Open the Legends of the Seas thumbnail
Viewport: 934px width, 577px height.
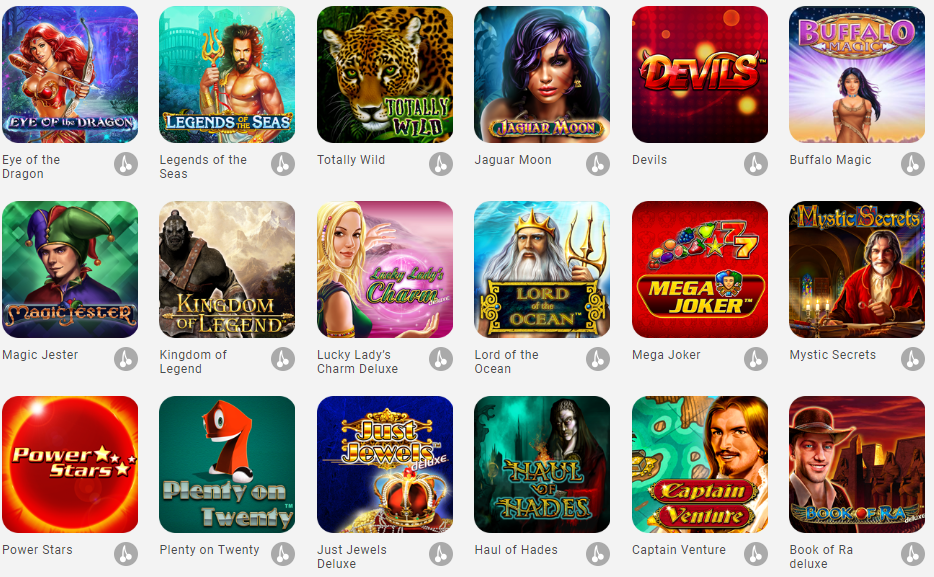click(x=227, y=74)
